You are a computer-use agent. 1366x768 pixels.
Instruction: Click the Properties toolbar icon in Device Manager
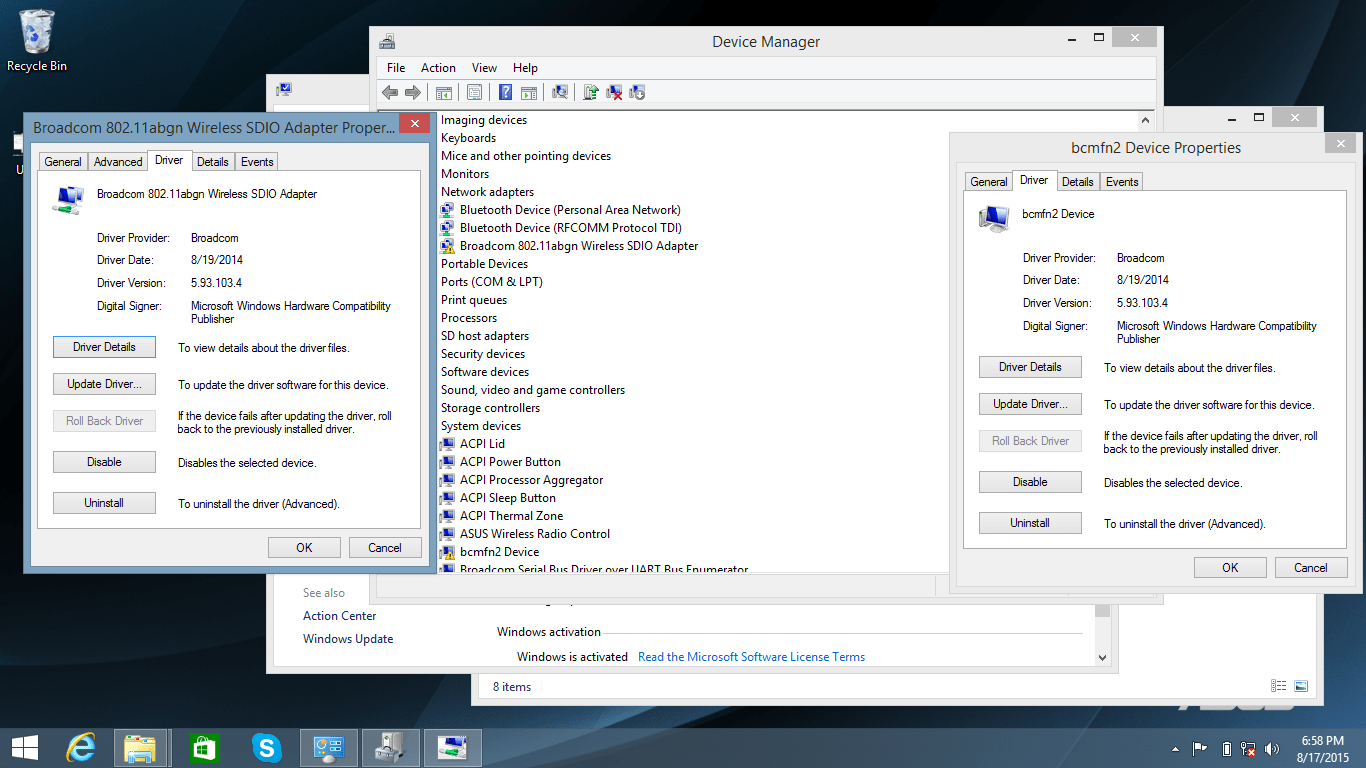(x=474, y=92)
